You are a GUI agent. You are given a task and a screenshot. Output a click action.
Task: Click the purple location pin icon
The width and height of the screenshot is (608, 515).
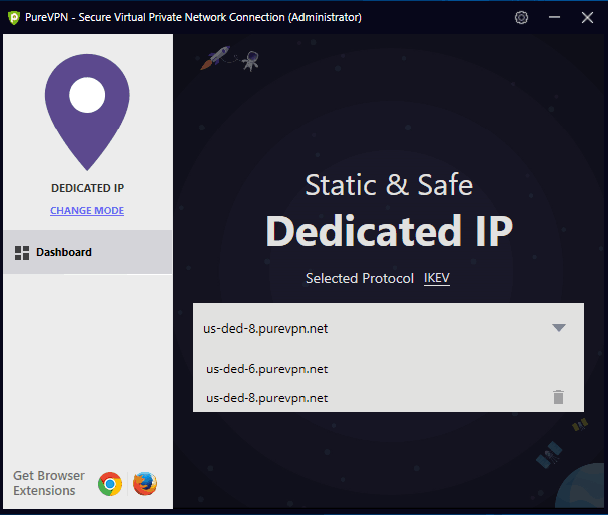[x=87, y=112]
